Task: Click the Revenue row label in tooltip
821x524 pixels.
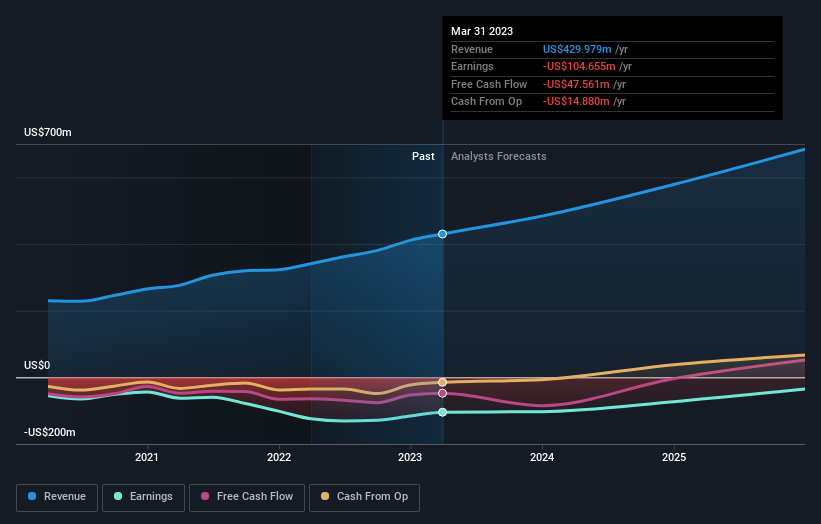Action: point(472,49)
